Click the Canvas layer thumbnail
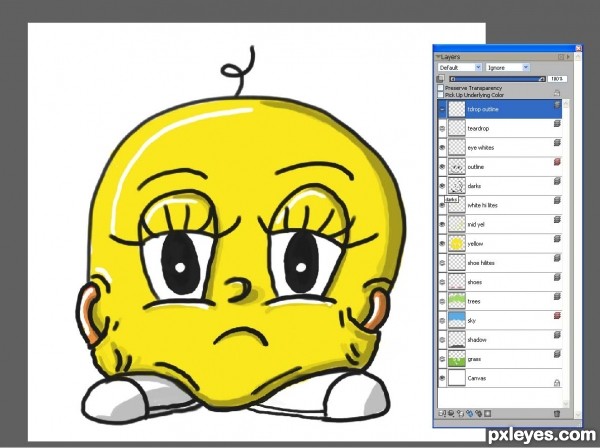 click(x=457, y=378)
